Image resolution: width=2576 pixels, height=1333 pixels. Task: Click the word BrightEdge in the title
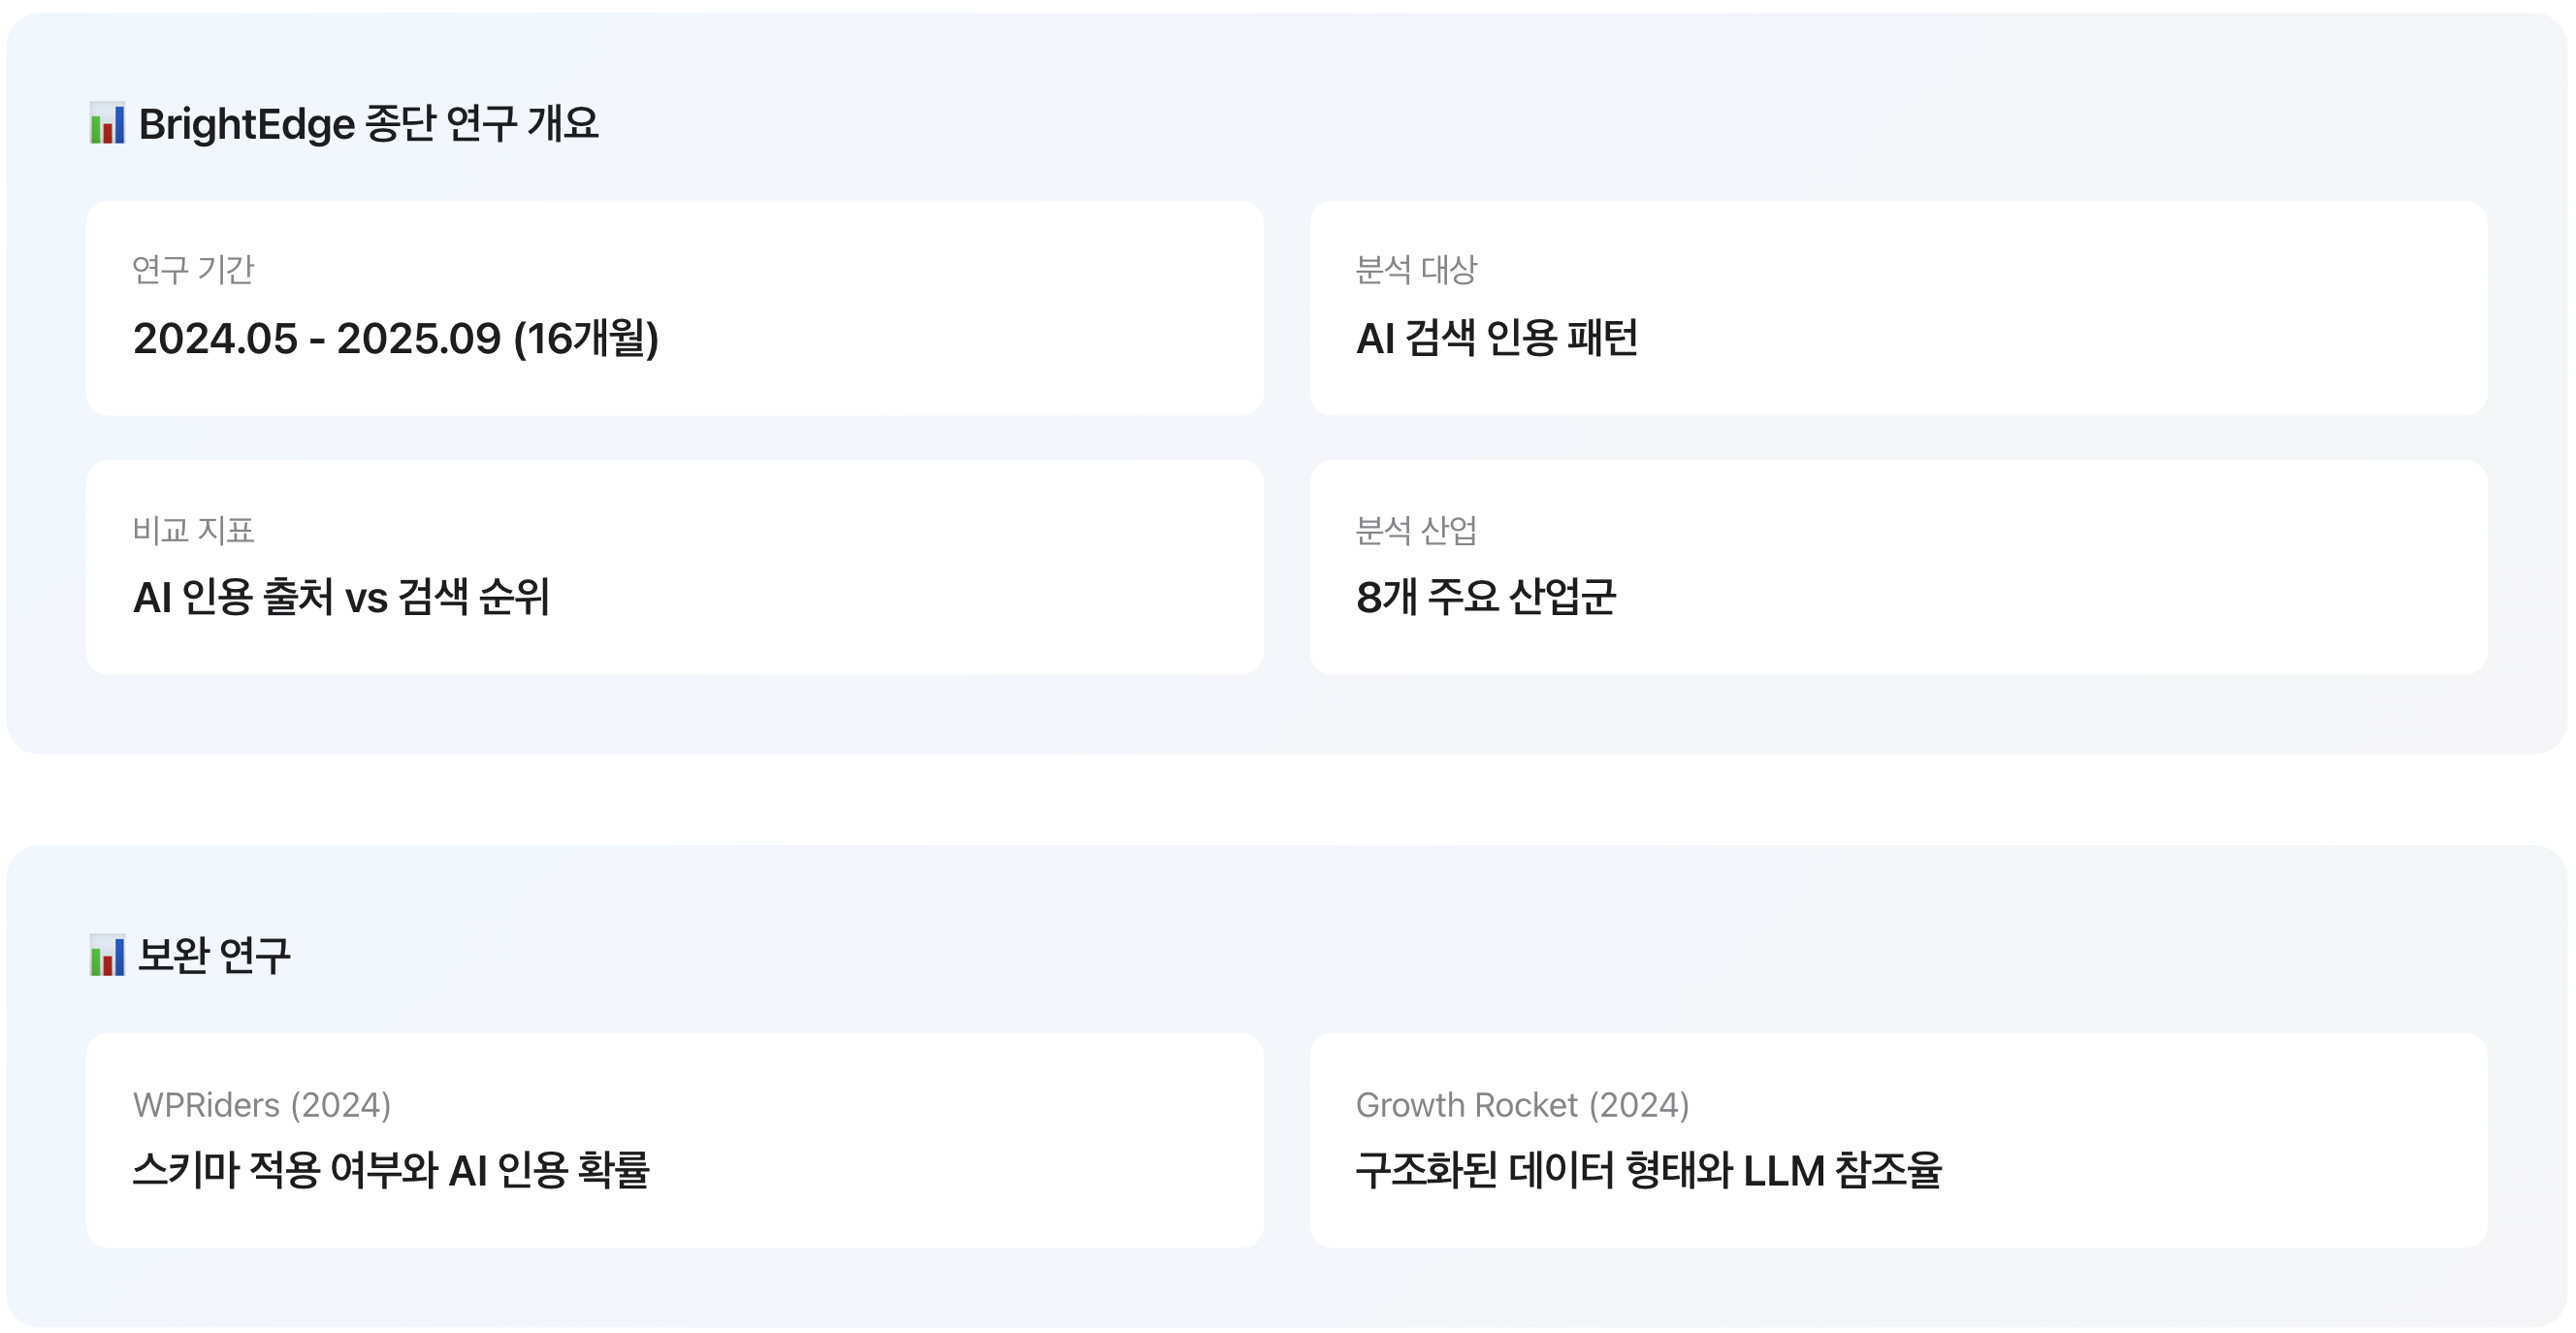(x=247, y=124)
